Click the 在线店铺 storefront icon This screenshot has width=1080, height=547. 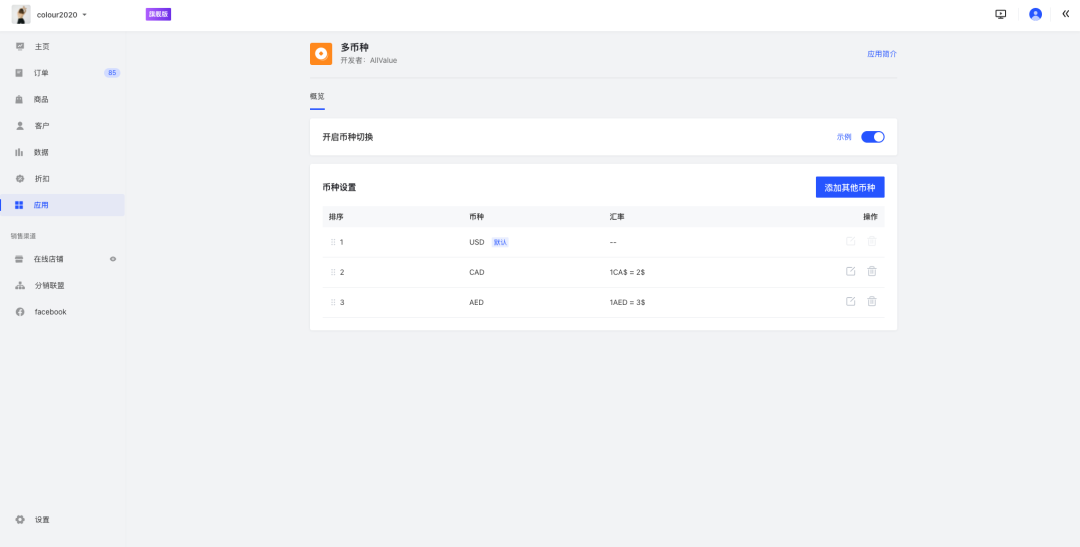(x=19, y=259)
